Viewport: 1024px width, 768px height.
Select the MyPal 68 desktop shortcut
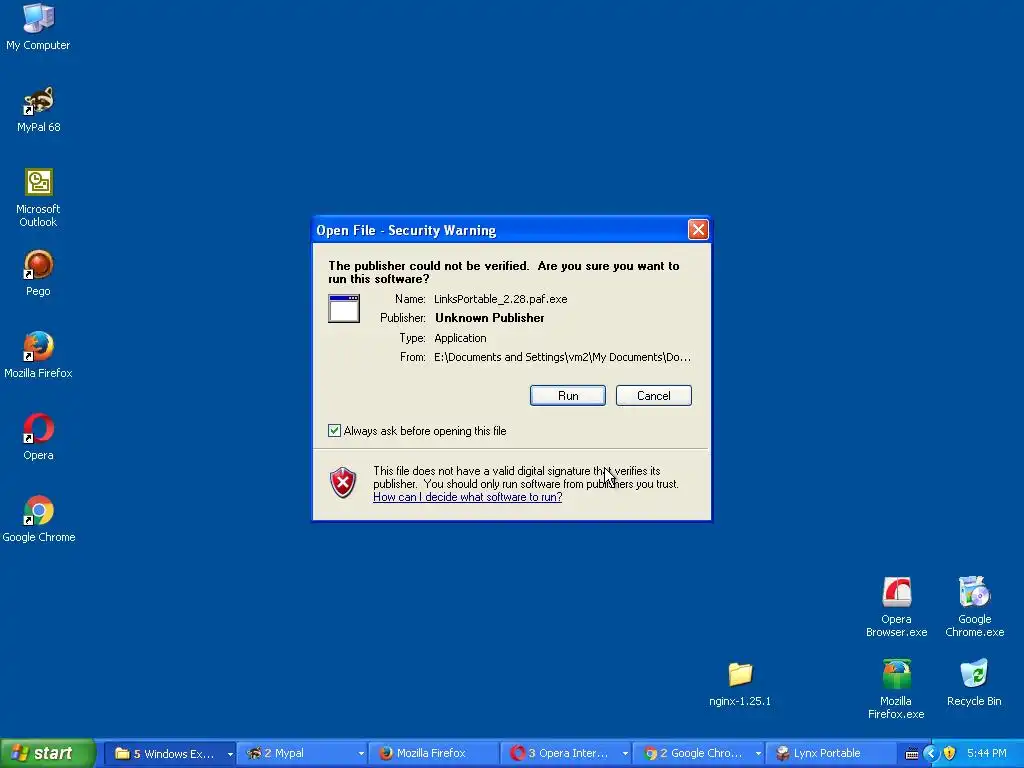click(x=38, y=108)
